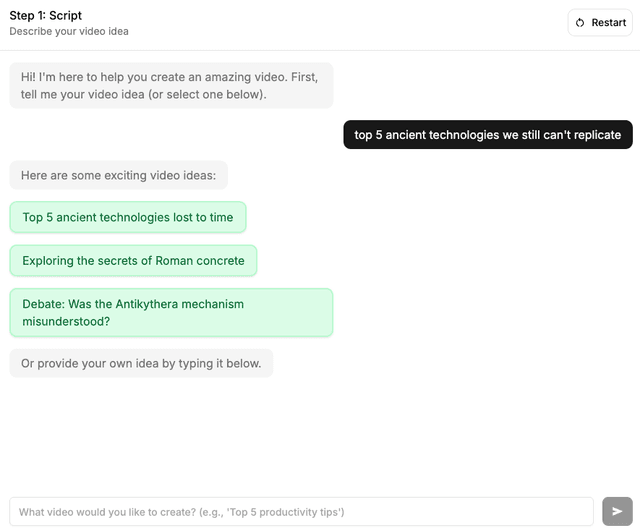Choose 'Top 5 ancient technologies lost to time'
The height and width of the screenshot is (531, 640).
128,217
